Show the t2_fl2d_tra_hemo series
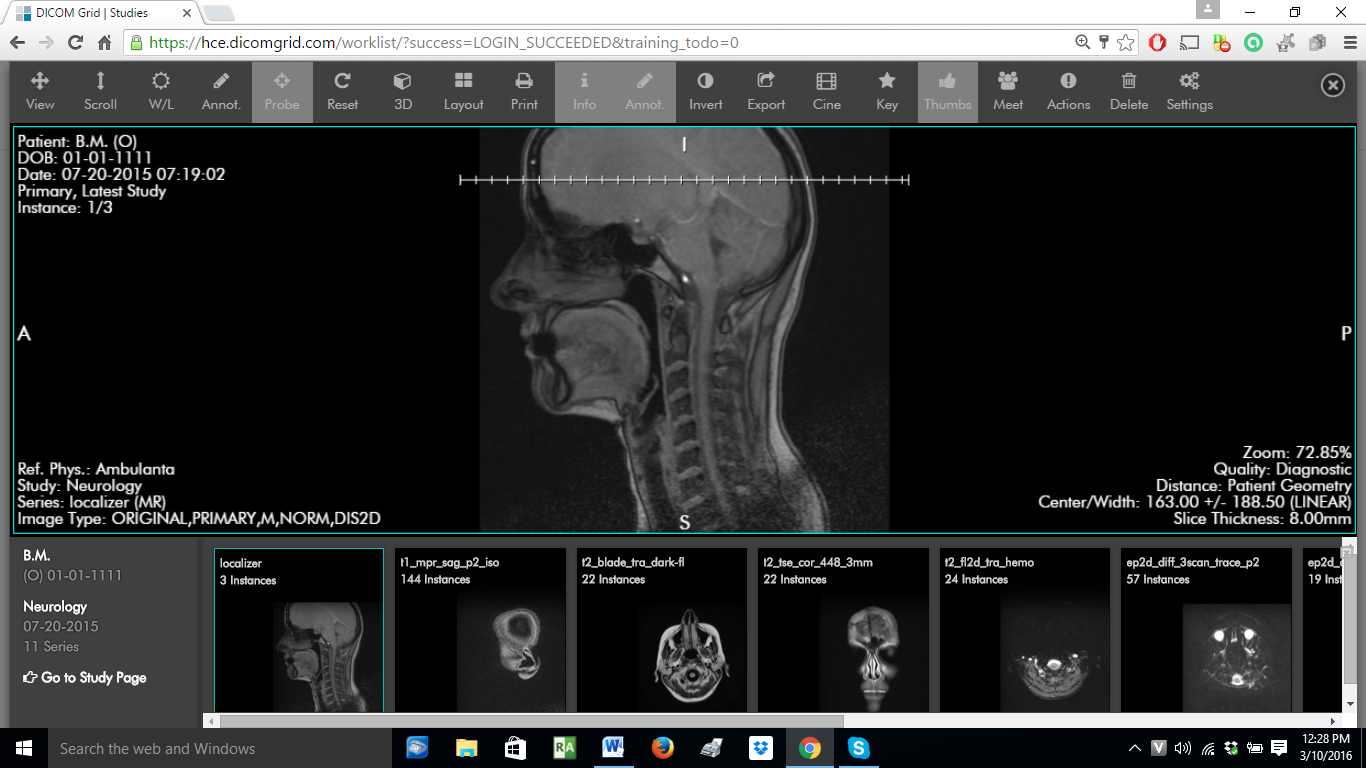 pyautogui.click(x=1025, y=630)
